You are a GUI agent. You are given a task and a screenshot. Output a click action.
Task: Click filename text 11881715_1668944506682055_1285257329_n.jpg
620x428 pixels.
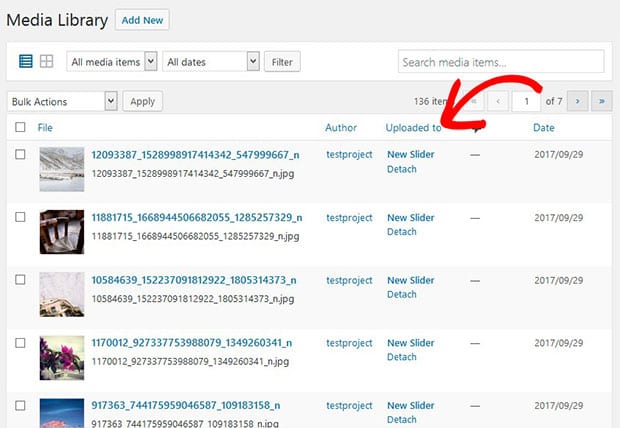tap(195, 236)
